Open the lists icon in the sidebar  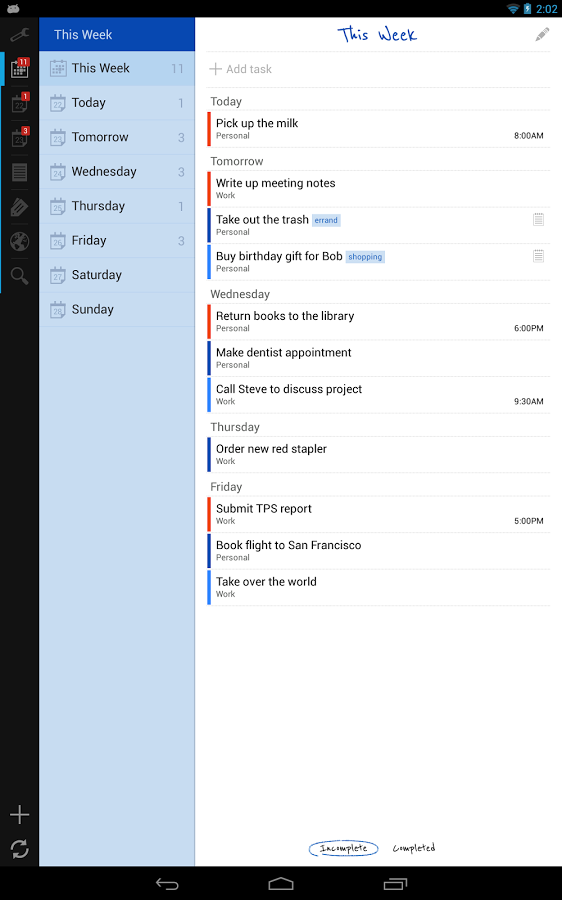(x=20, y=172)
